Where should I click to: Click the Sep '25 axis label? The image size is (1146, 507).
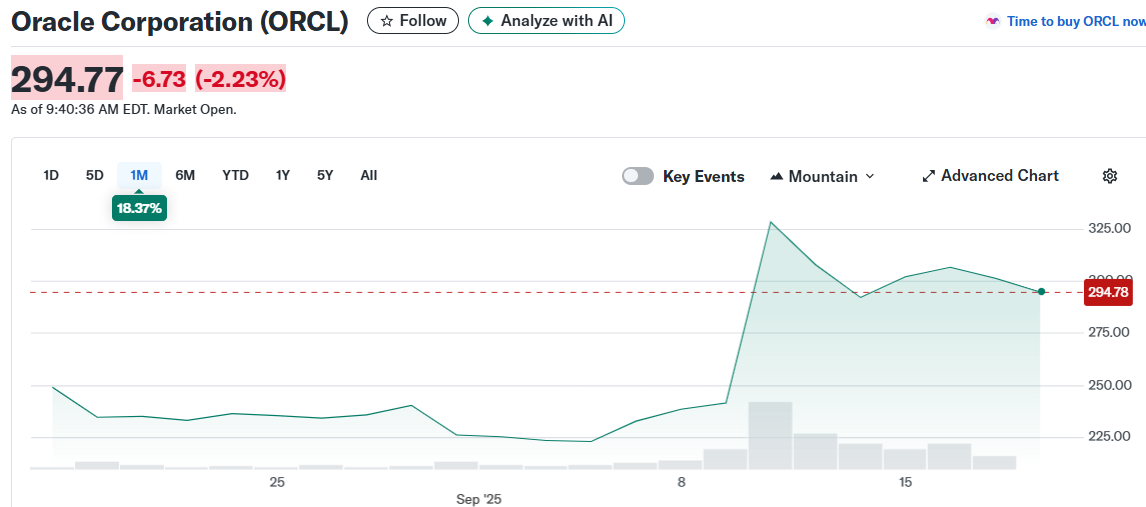click(x=479, y=500)
